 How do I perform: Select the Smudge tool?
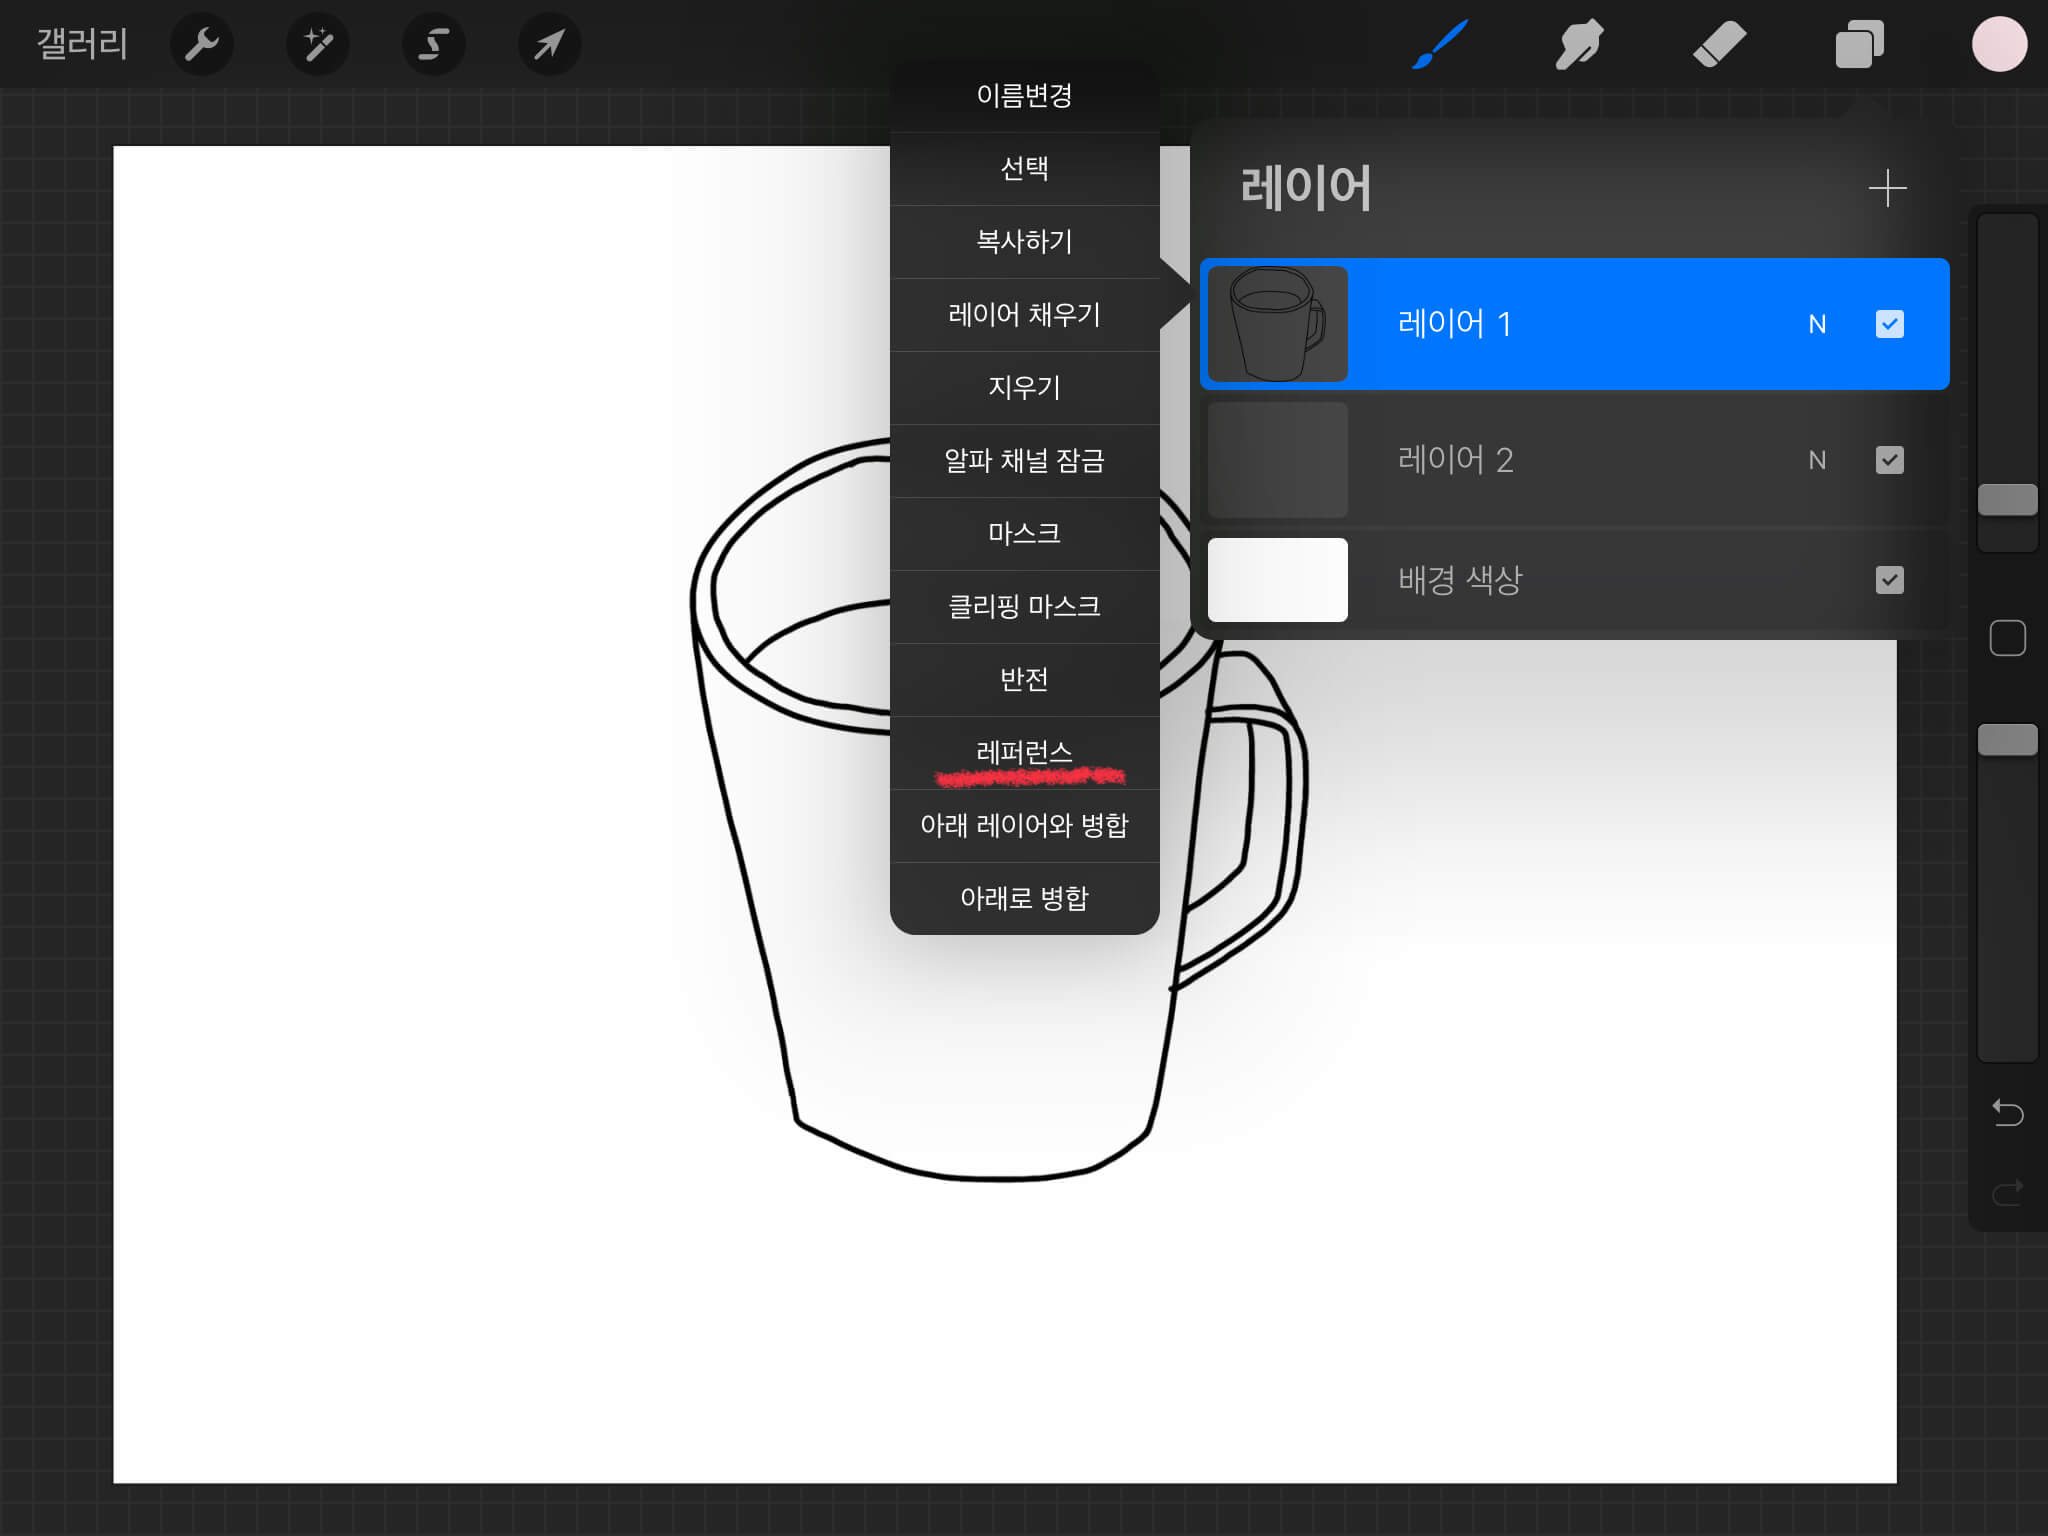coord(1579,44)
